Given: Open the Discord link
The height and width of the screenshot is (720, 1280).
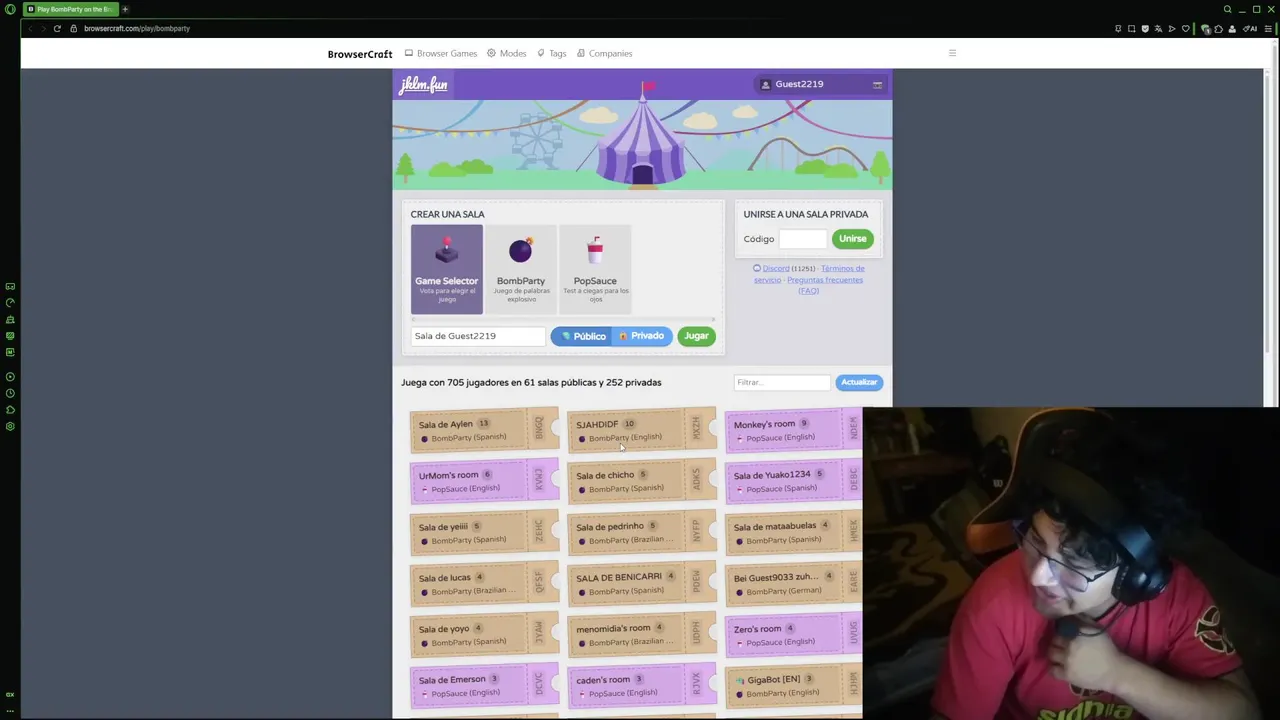Looking at the screenshot, I should click(776, 268).
